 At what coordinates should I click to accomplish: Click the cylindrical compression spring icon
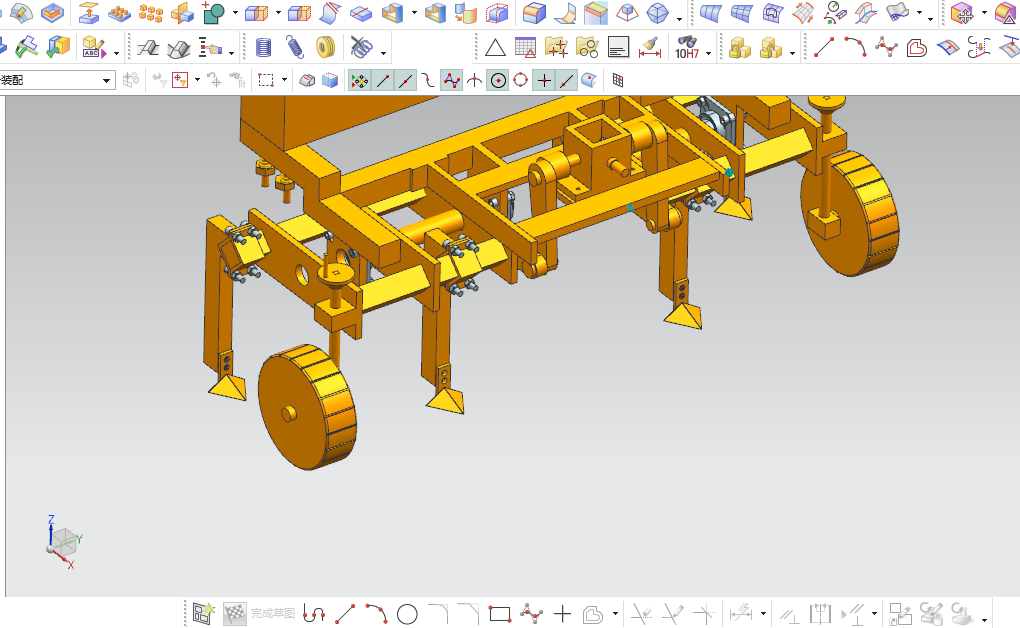coord(263,47)
